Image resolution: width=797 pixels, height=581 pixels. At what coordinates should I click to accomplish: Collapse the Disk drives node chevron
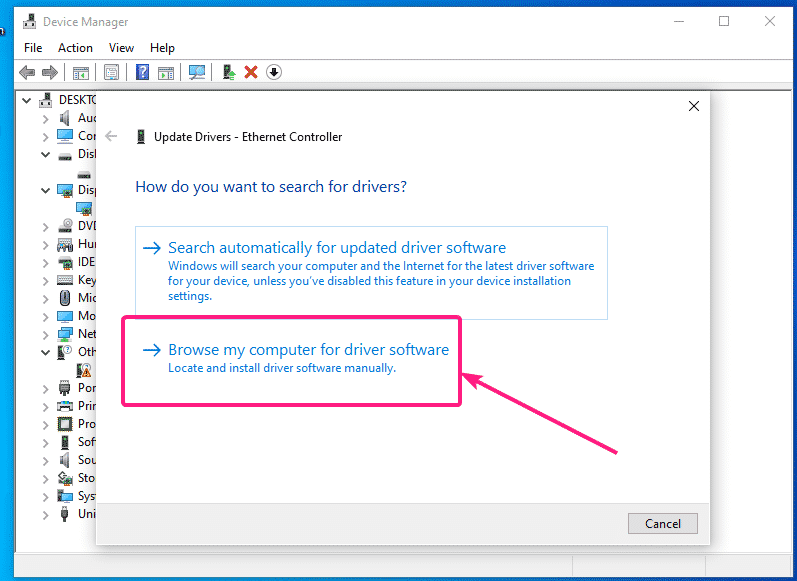[x=45, y=155]
